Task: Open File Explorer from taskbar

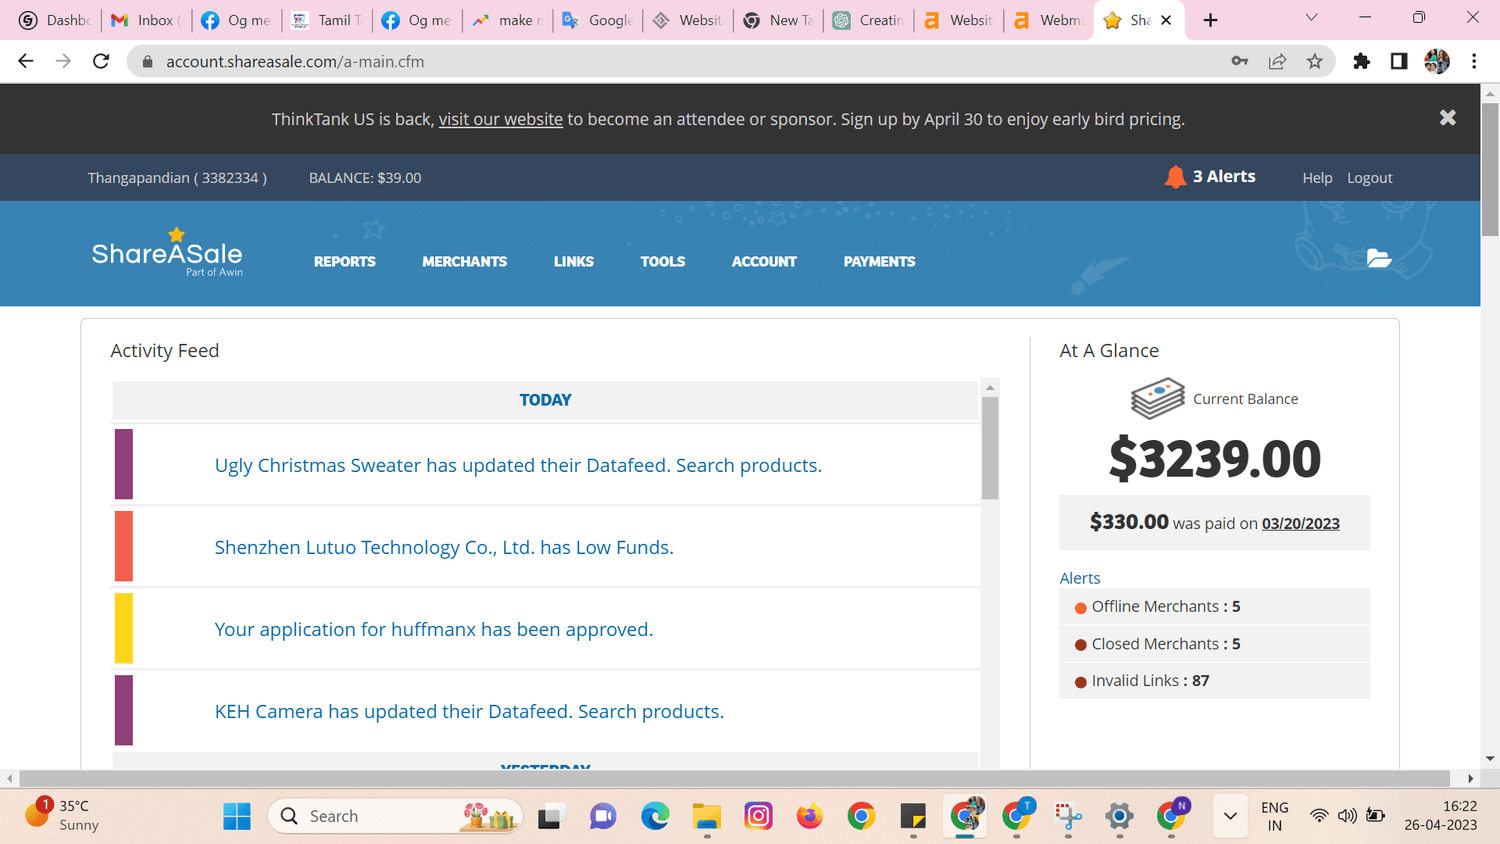Action: coord(707,816)
